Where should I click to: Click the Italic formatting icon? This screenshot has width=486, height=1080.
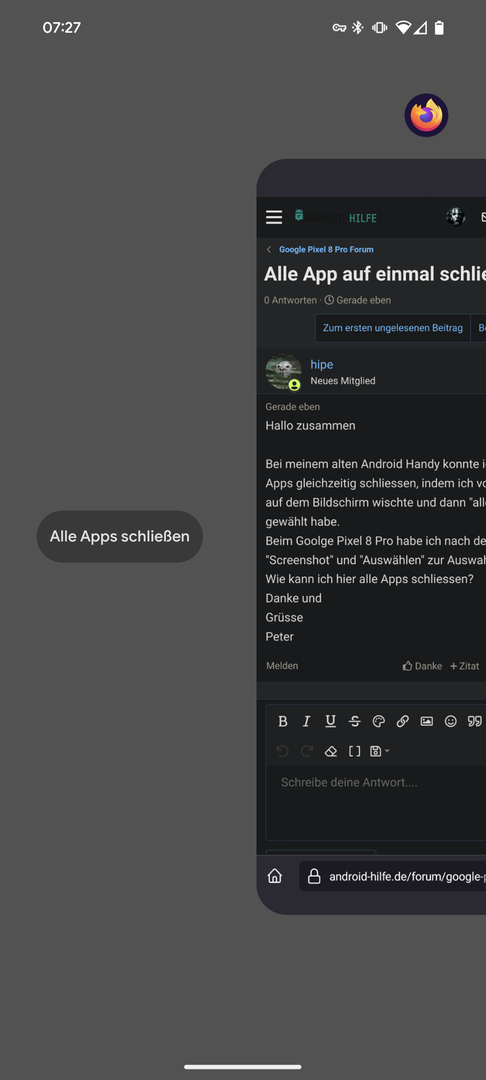[x=306, y=721]
